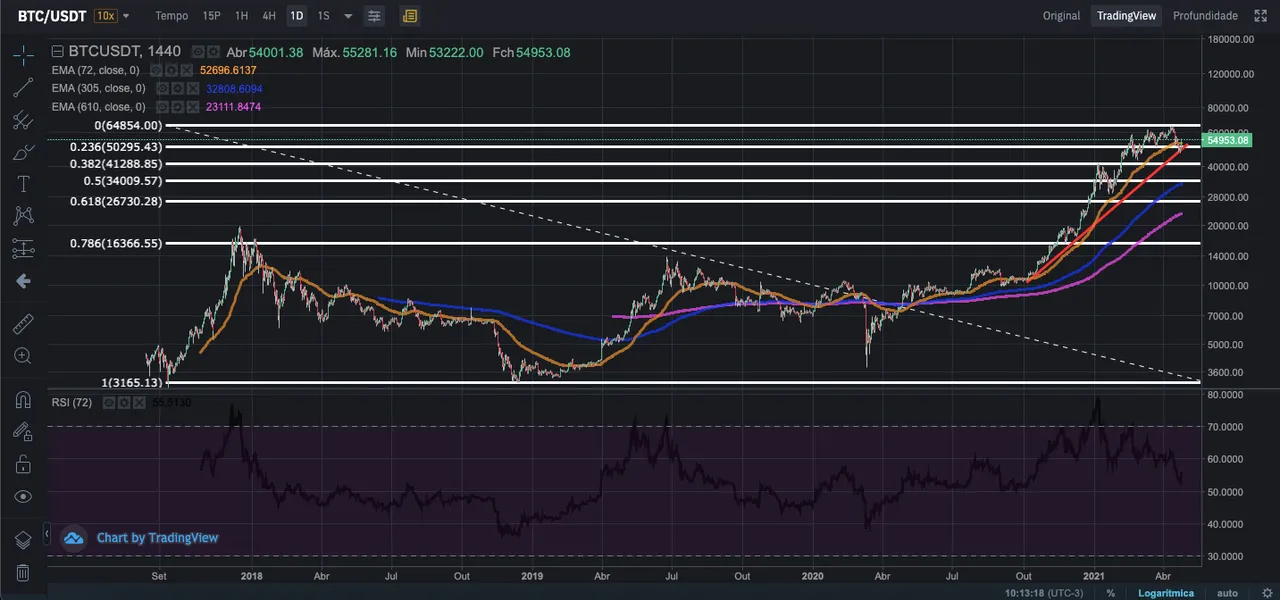Viewport: 1280px width, 600px height.
Task: Open EMA 305 settings gear
Action: (176, 88)
